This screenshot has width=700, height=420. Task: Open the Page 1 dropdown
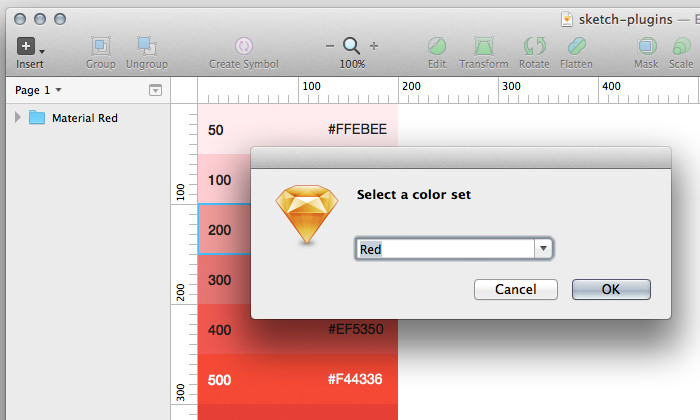pyautogui.click(x=38, y=90)
